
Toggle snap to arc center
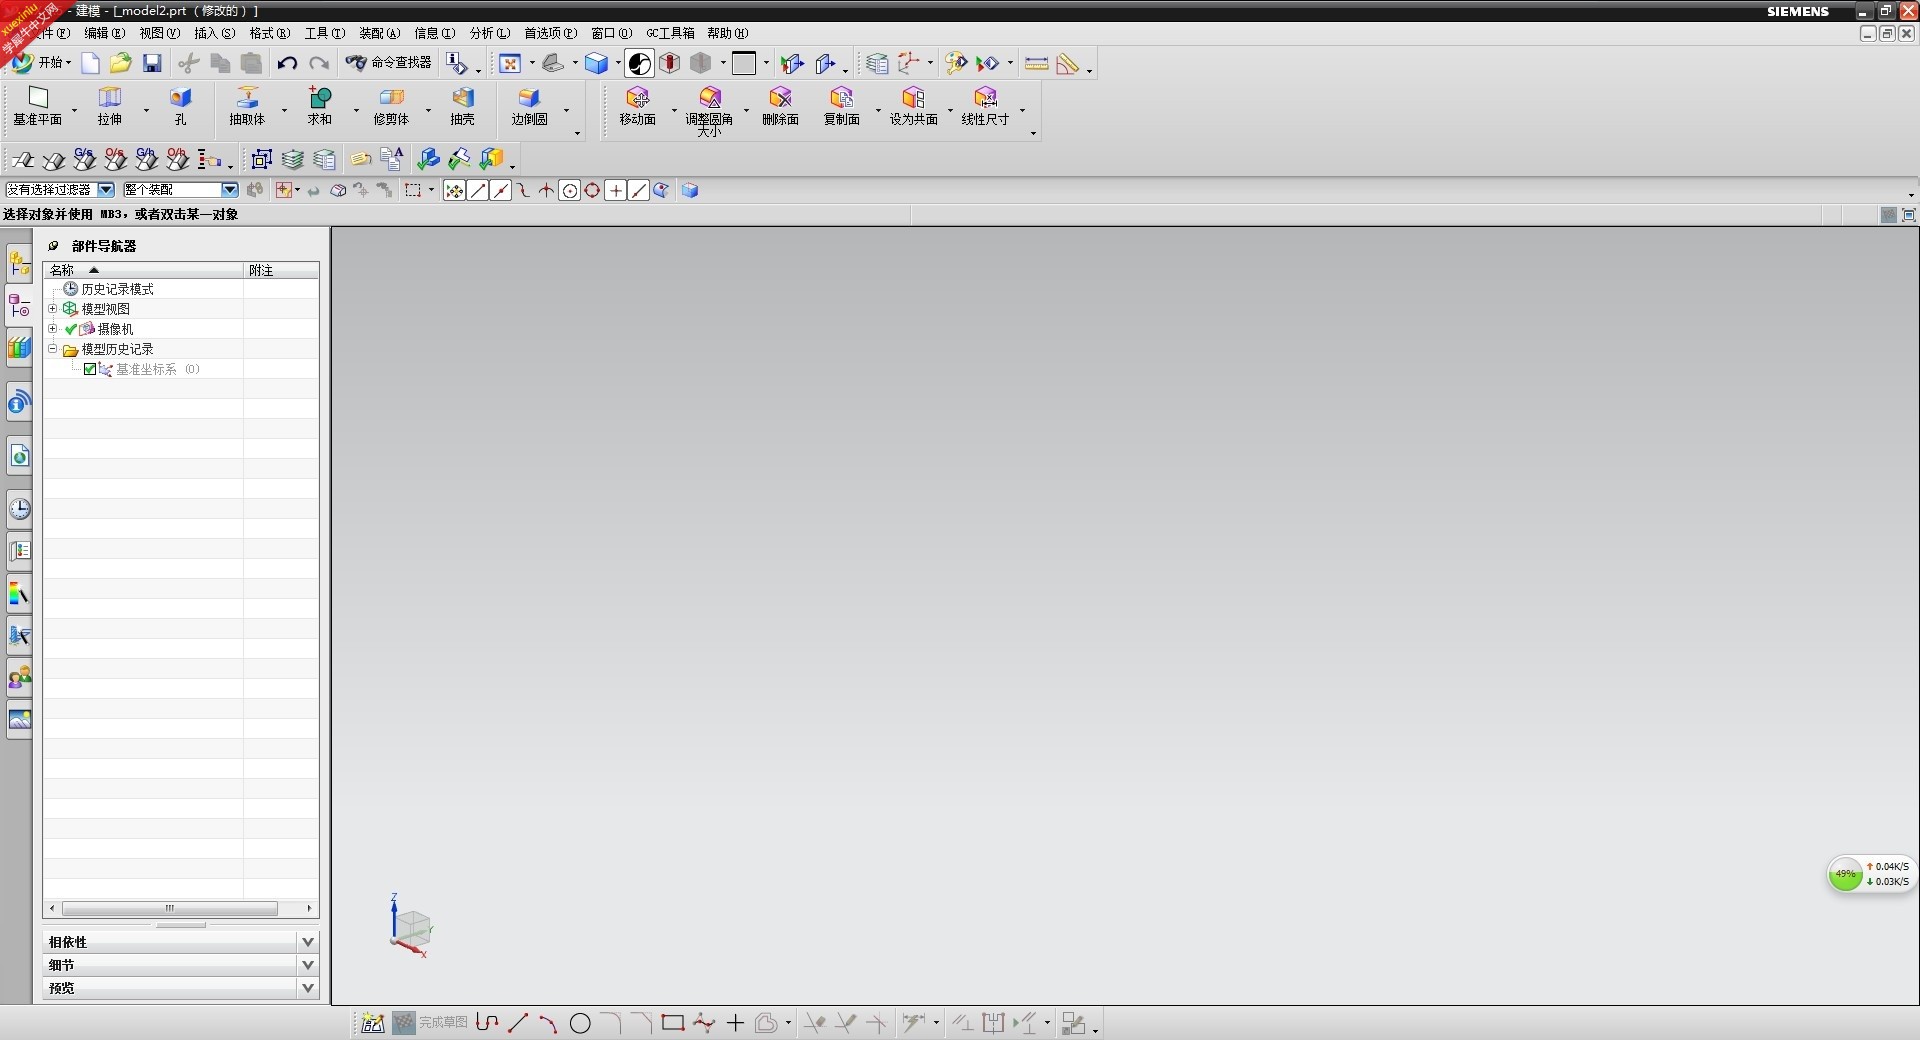pos(570,190)
